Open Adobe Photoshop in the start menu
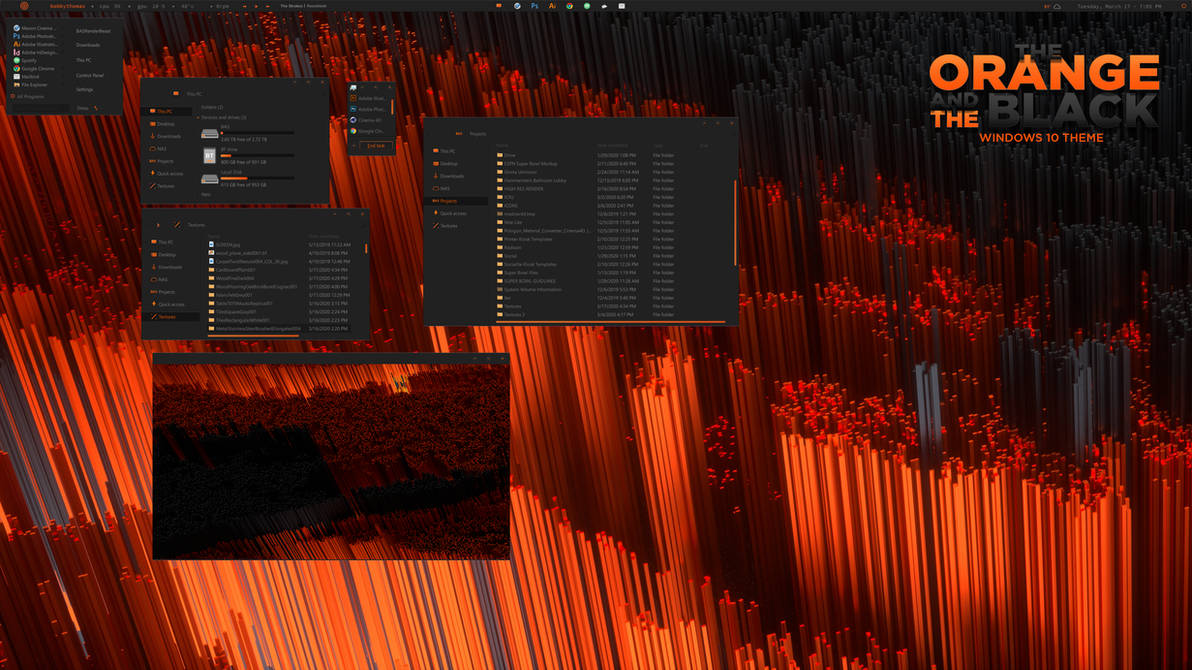This screenshot has height=670, width=1192. pos(36,36)
